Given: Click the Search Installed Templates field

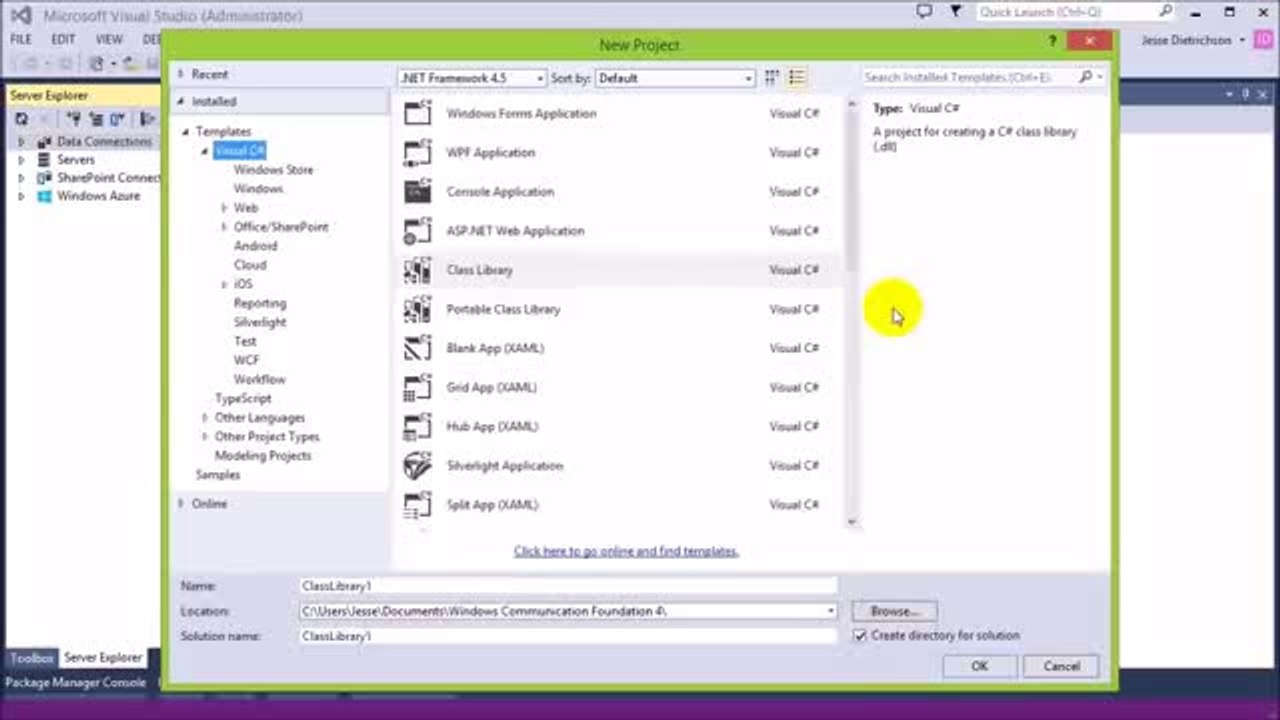Looking at the screenshot, I should 970,77.
